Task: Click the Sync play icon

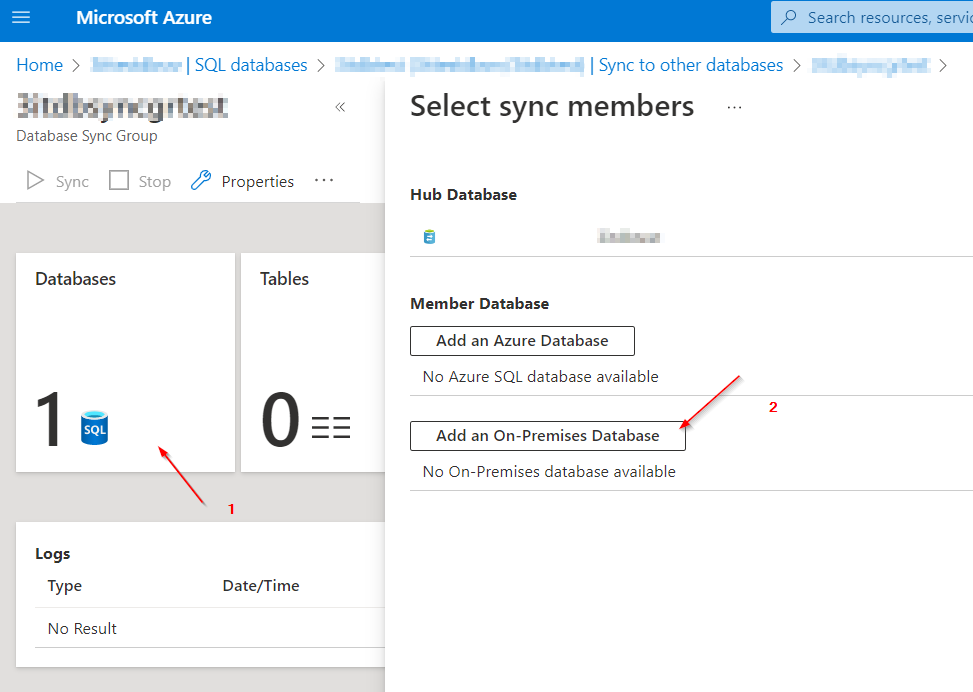Action: click(x=35, y=181)
